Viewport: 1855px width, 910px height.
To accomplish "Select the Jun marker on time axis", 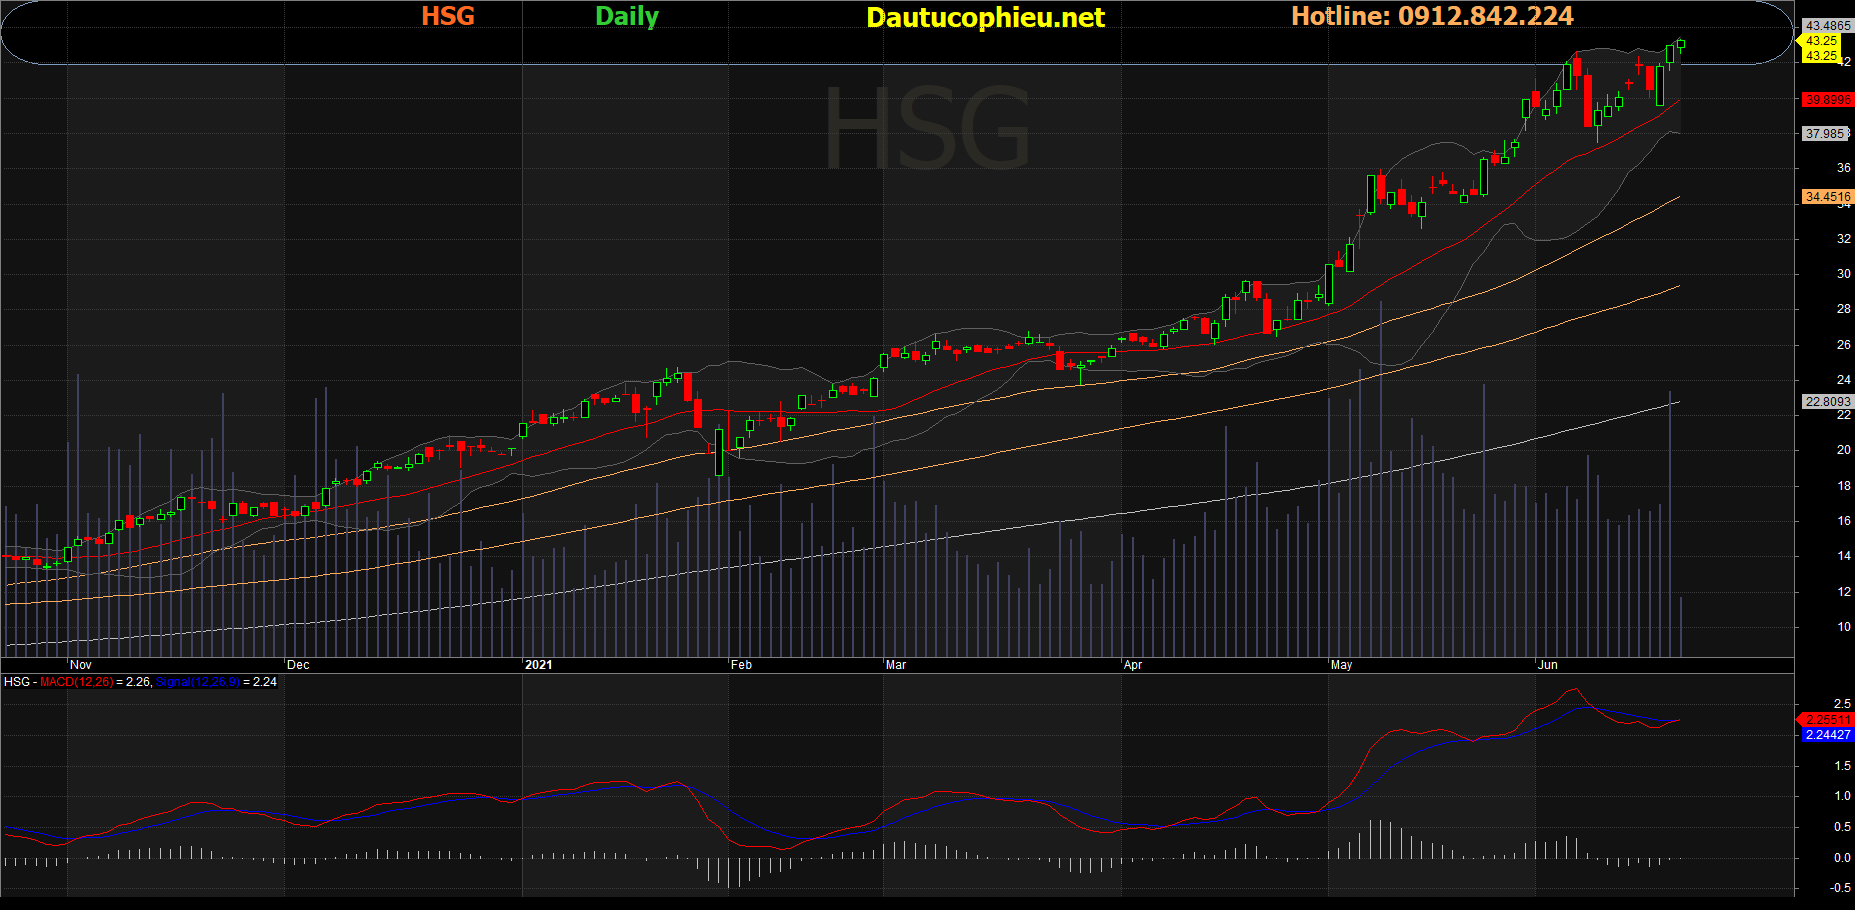I will [x=1548, y=665].
